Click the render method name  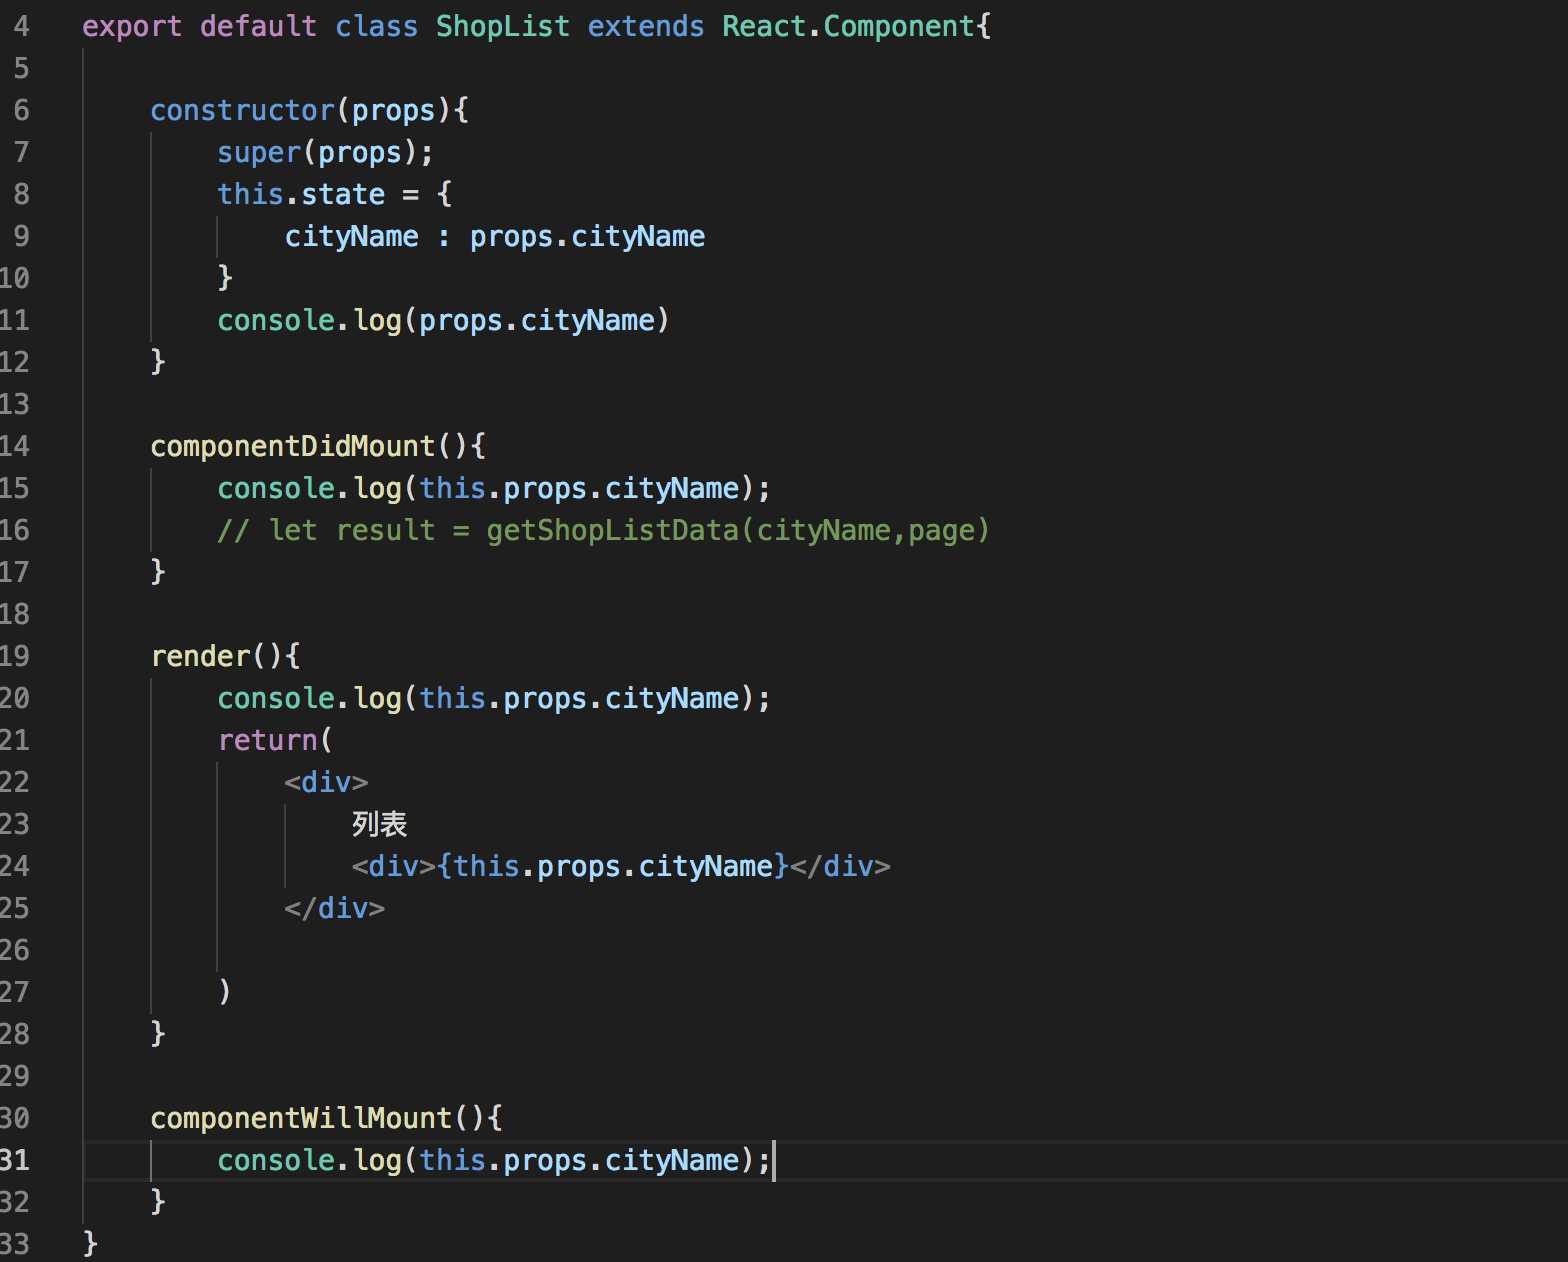coord(200,656)
